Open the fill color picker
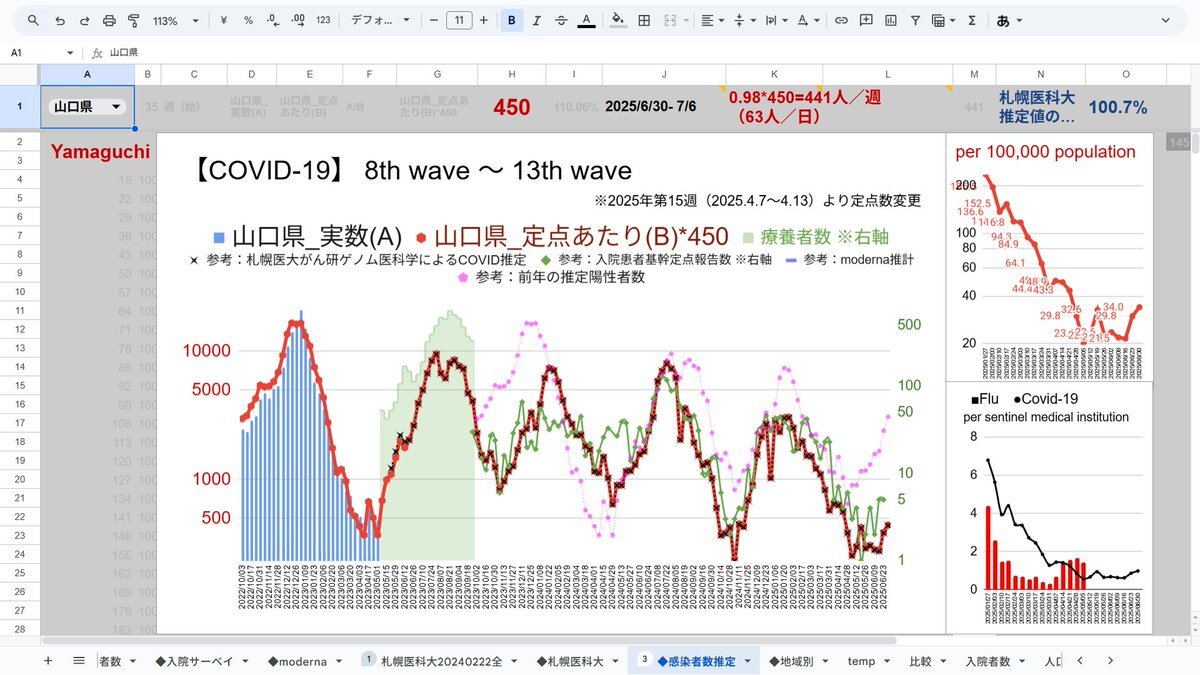Viewport: 1200px width, 675px height. point(618,20)
